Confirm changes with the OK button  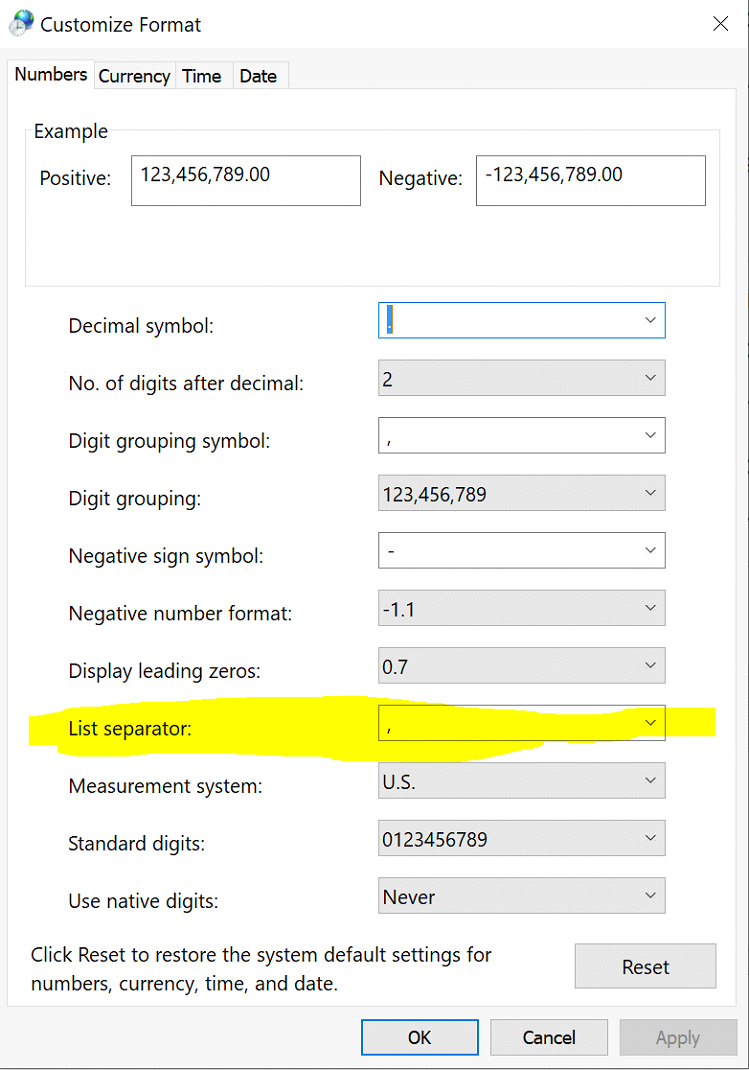pyautogui.click(x=420, y=1037)
